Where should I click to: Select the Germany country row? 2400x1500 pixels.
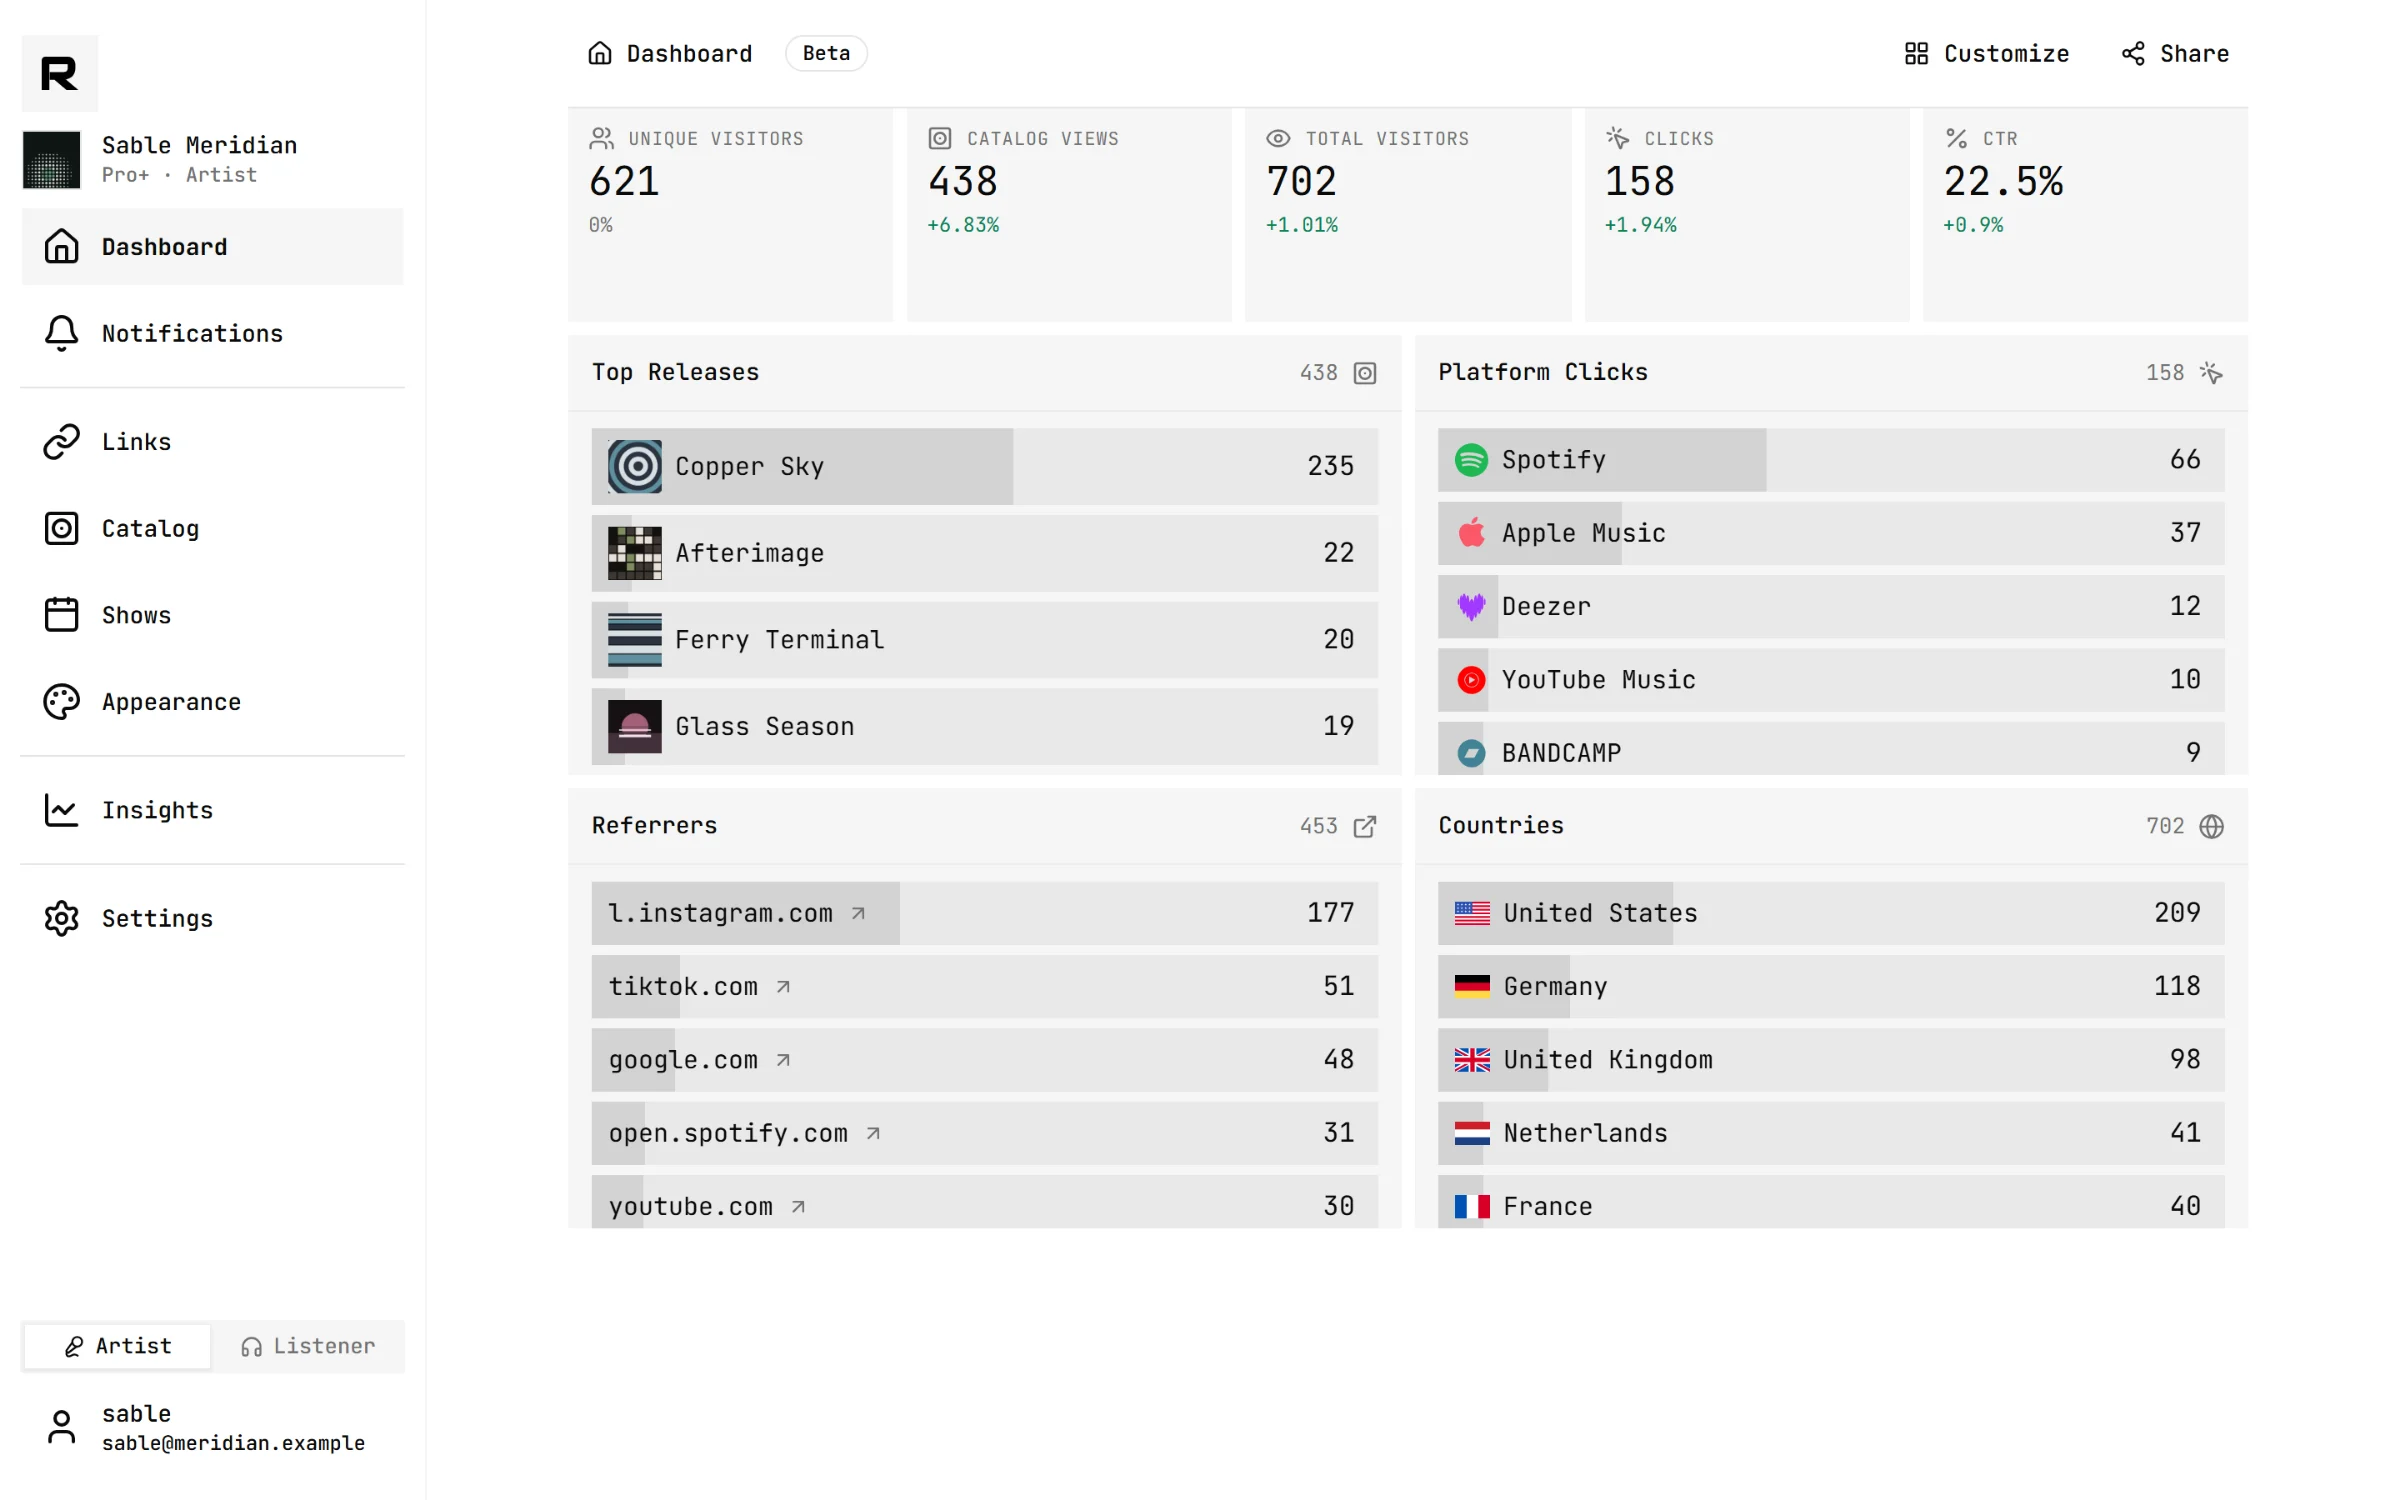tap(1830, 986)
